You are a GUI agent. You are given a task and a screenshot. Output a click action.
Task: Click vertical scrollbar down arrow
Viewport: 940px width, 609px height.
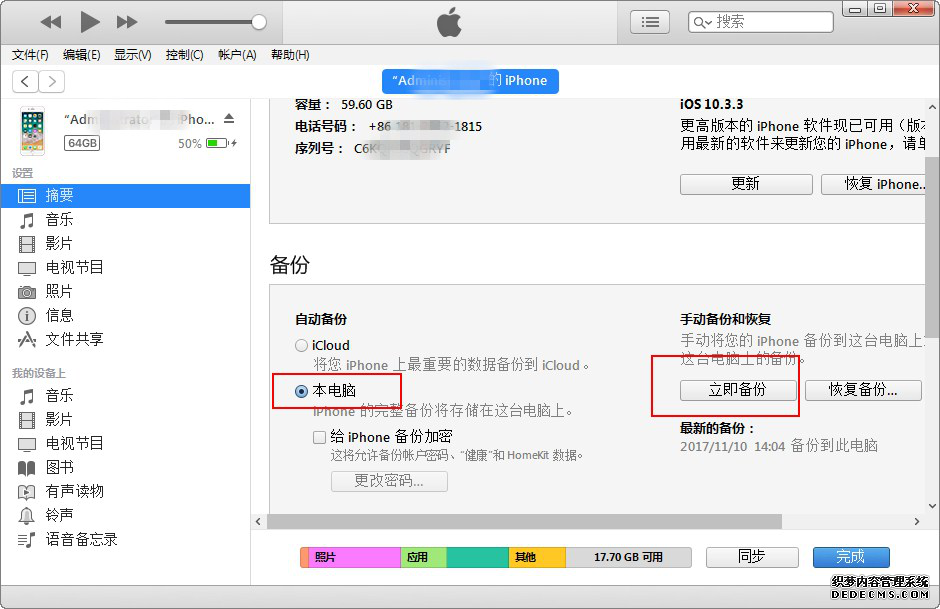click(932, 506)
